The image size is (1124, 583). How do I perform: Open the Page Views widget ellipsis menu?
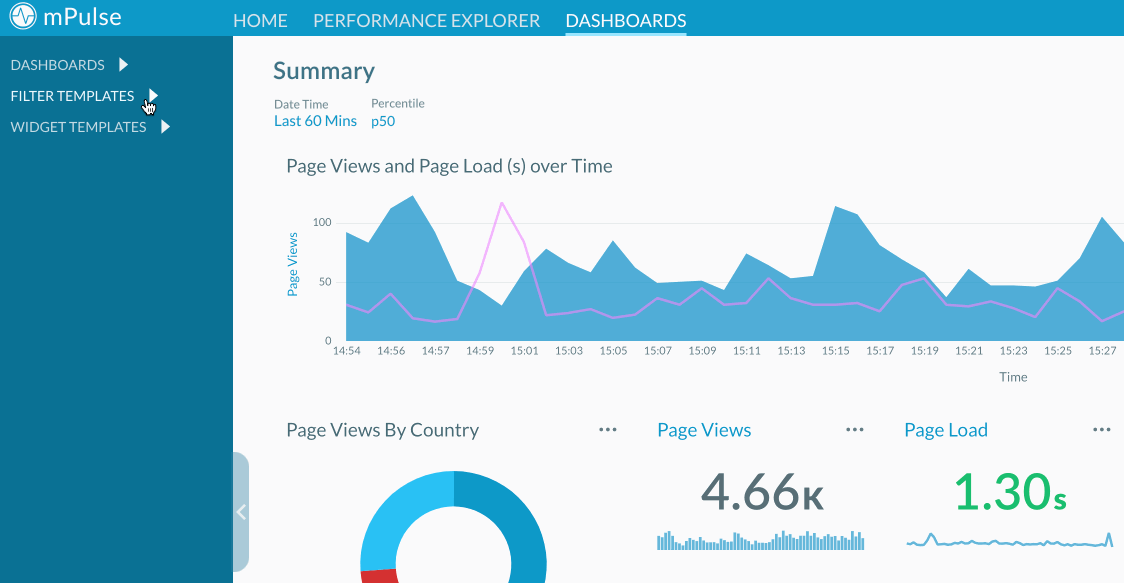pyautogui.click(x=855, y=429)
